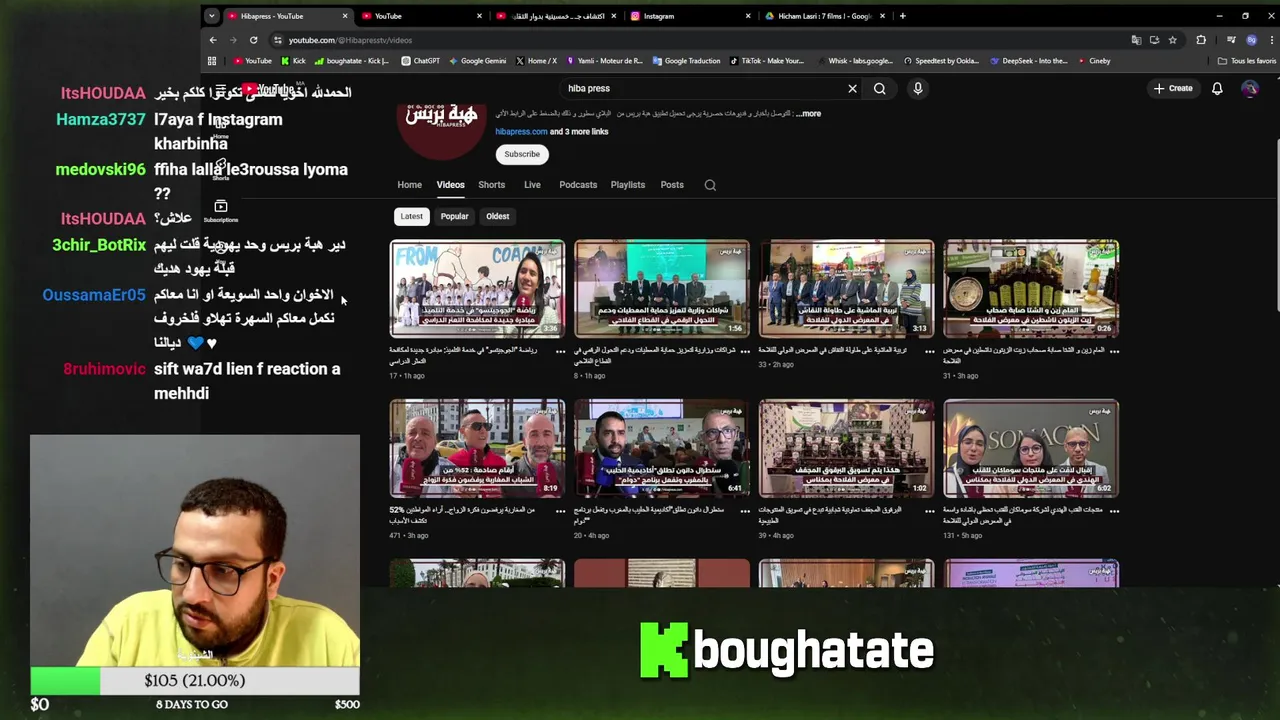Open the TikTok bookmark
Screen dimensions: 1280x720
[x=766, y=61]
